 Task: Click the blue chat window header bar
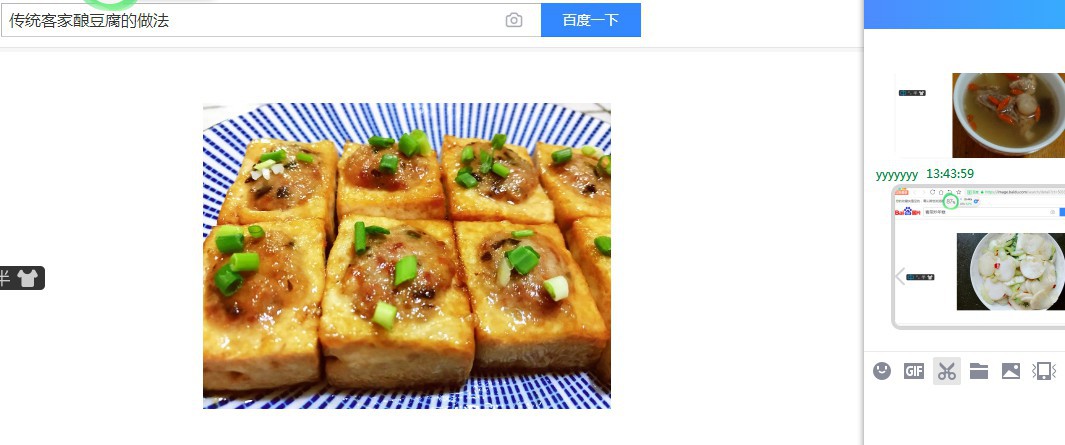(x=964, y=14)
